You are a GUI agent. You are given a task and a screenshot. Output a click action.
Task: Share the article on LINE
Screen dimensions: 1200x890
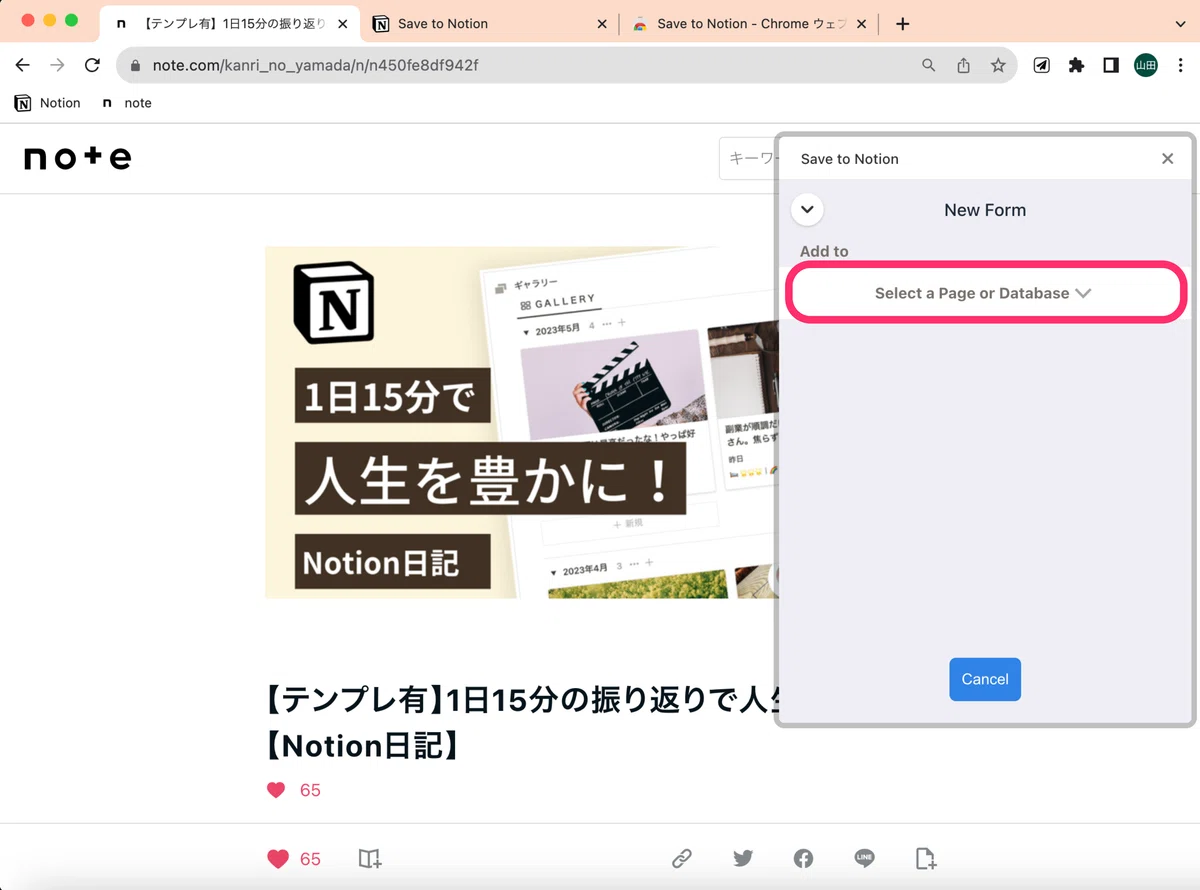865,858
